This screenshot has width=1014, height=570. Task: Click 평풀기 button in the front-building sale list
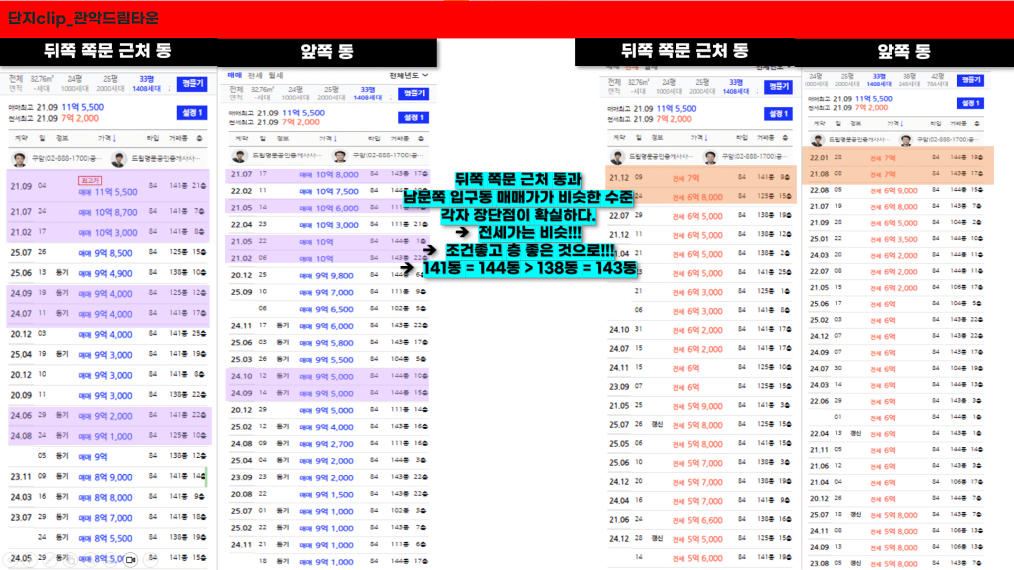pos(414,93)
